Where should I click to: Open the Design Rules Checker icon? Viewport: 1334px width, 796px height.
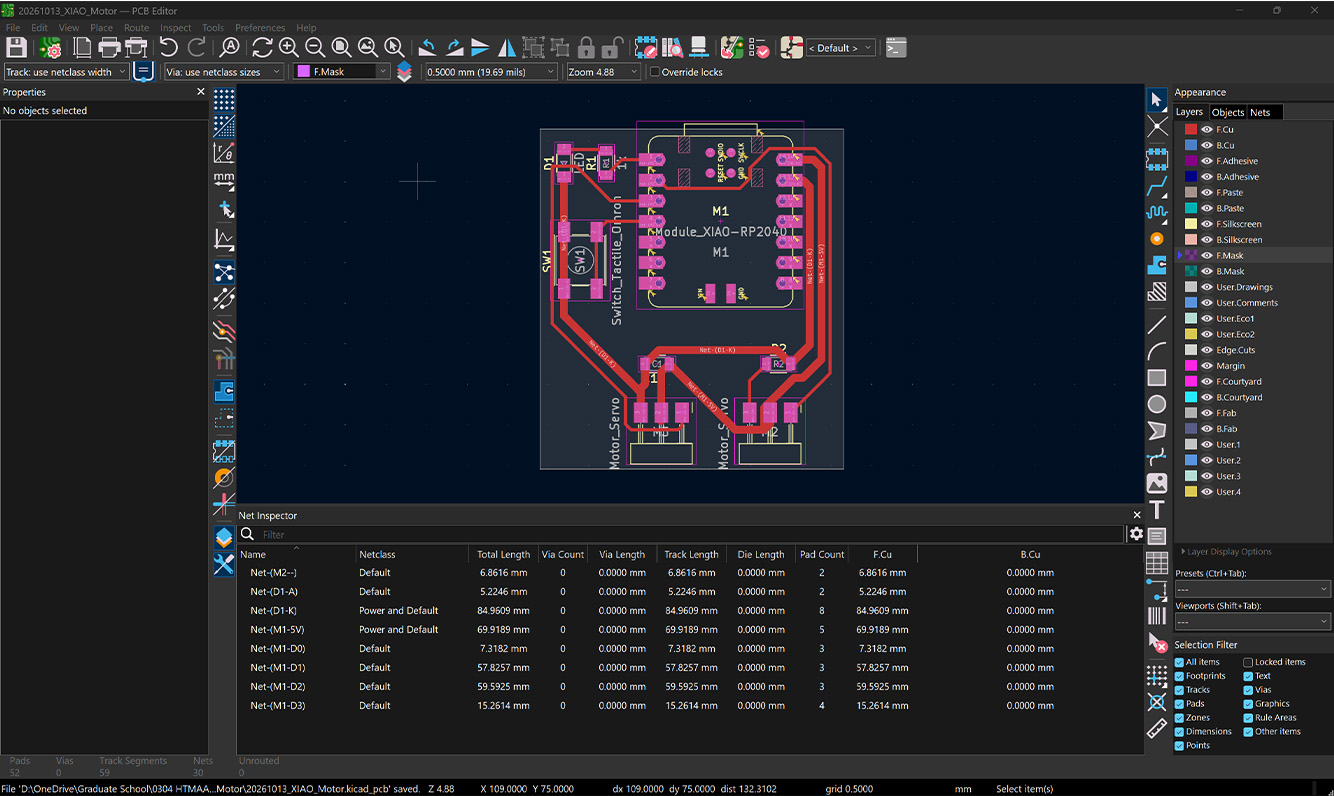tap(758, 47)
